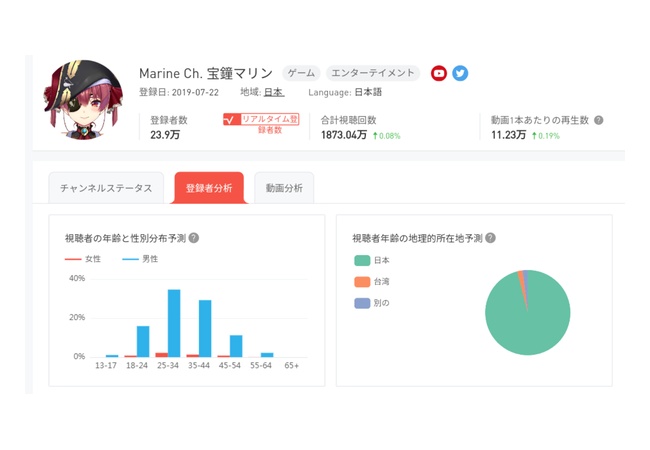Click the Marine channel avatar image

click(83, 100)
